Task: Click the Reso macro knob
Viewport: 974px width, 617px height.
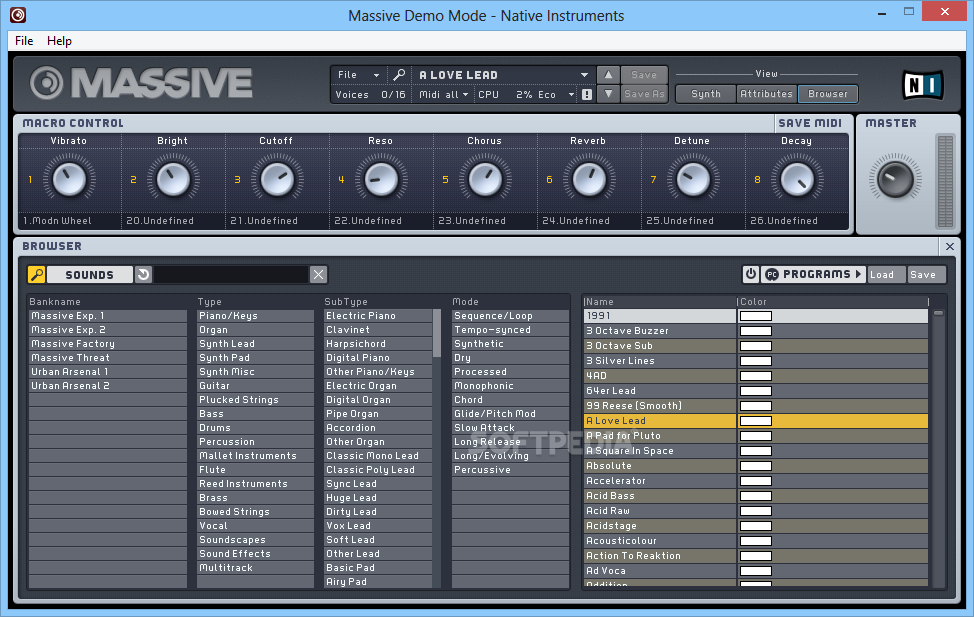Action: tap(381, 180)
